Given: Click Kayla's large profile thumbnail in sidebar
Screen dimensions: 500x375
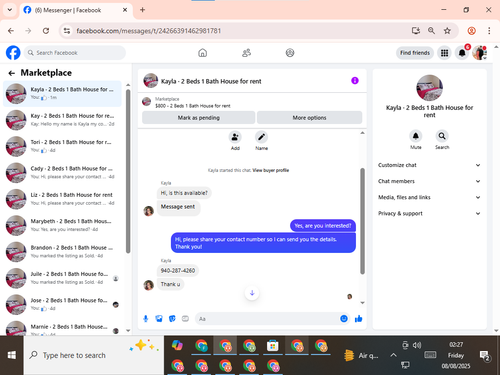Looking at the screenshot, I should (x=429, y=88).
